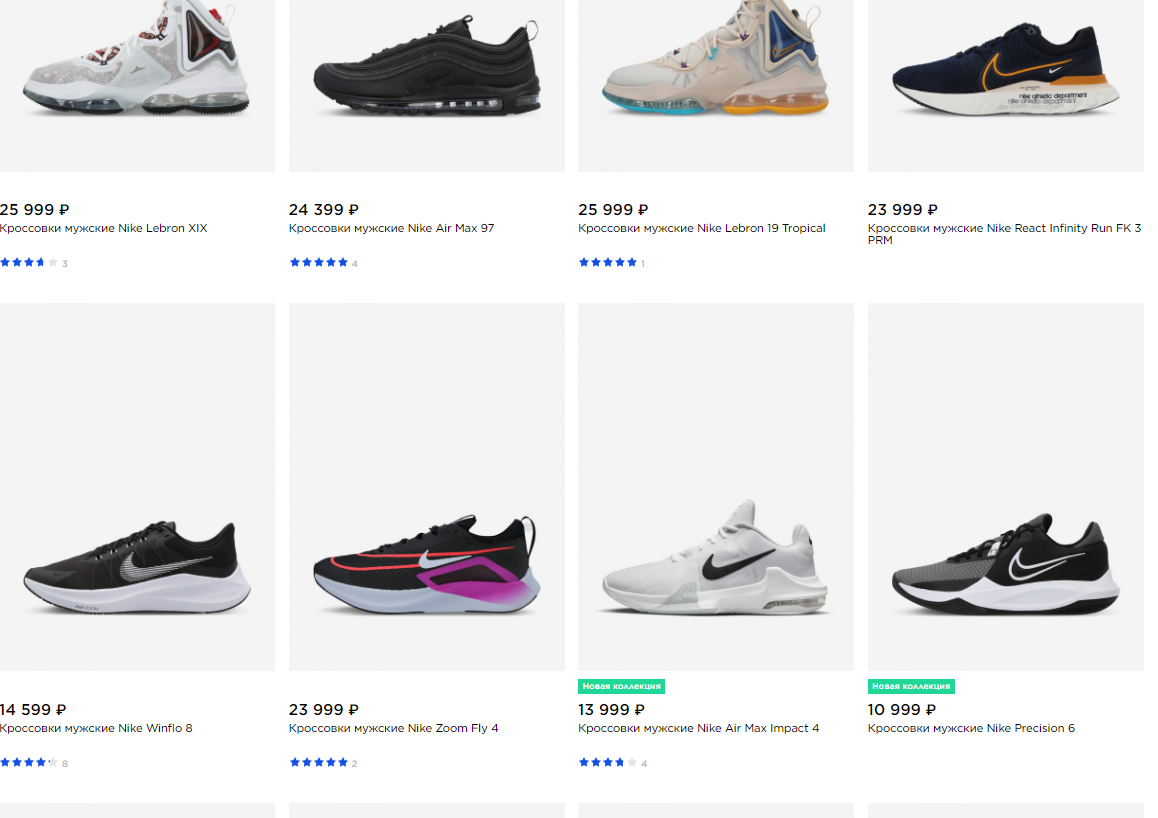Click the Nike Lebron XIX title link
This screenshot has width=1158, height=818.
pyautogui.click(x=104, y=228)
